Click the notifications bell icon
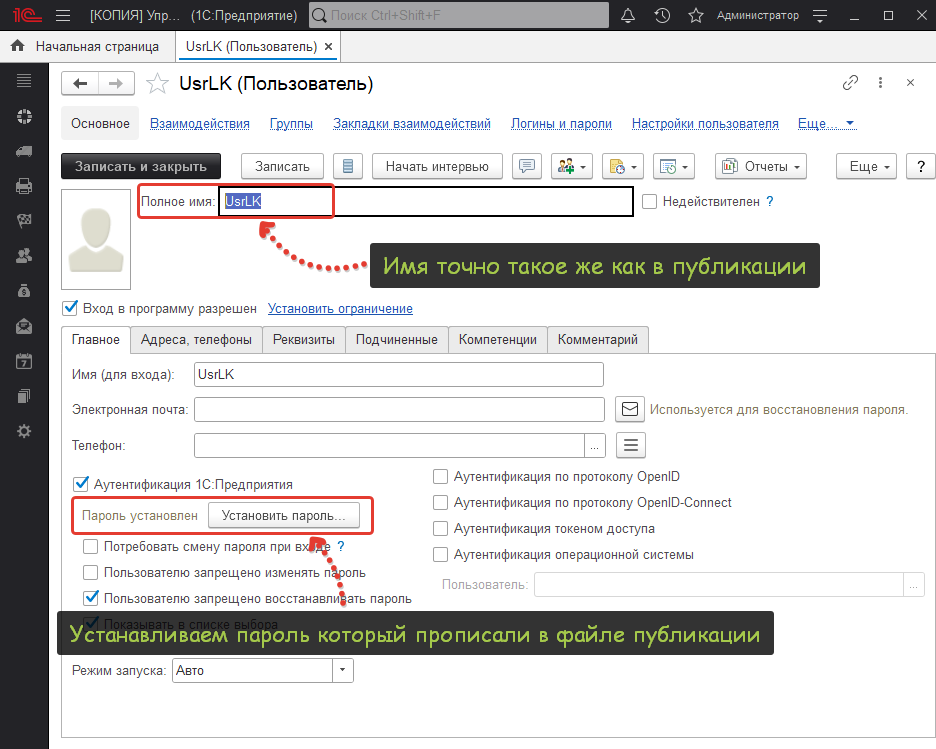 pyautogui.click(x=628, y=16)
